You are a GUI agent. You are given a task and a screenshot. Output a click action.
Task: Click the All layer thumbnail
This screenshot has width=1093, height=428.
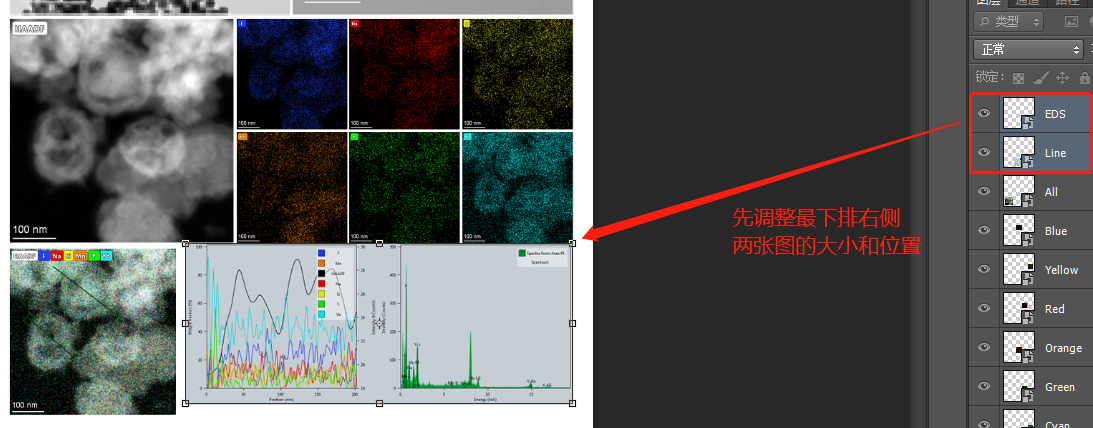(x=1019, y=192)
